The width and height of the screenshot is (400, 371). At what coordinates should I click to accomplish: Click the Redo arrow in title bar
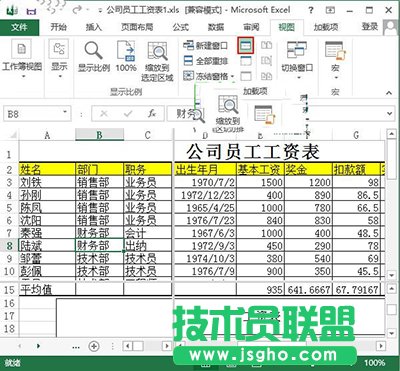pos(77,10)
